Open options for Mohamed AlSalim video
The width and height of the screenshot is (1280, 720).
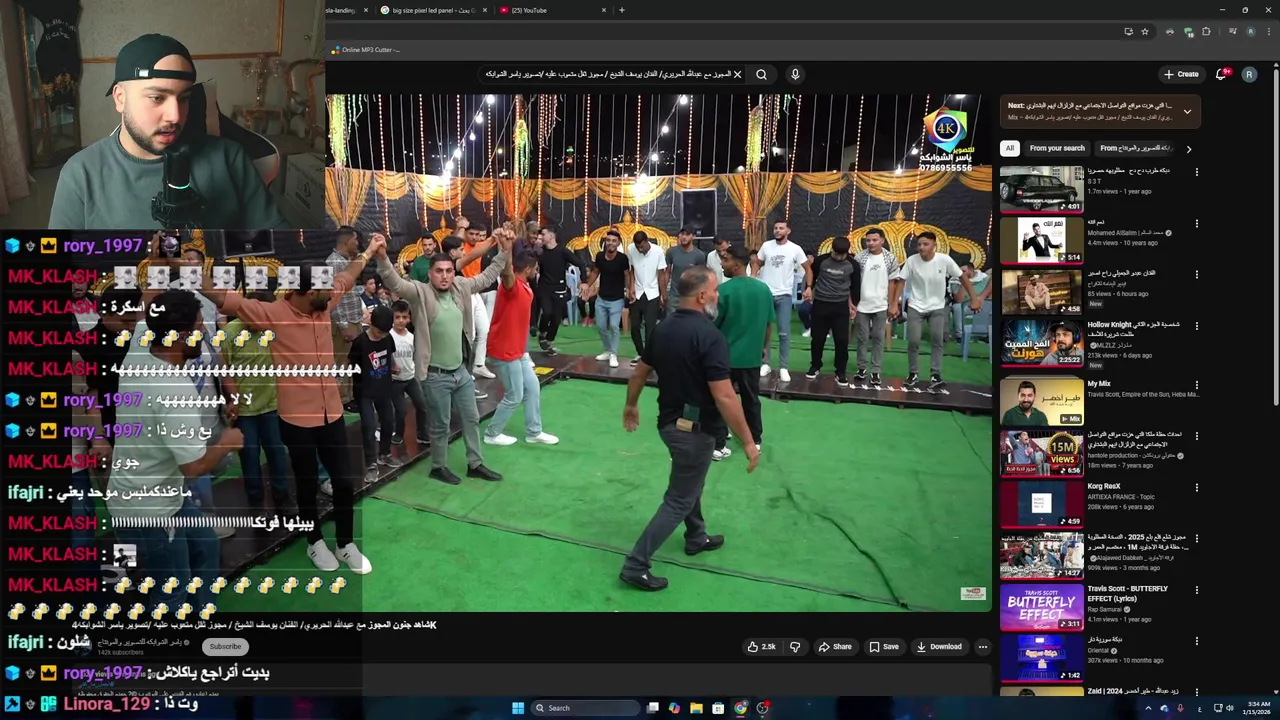(1196, 223)
